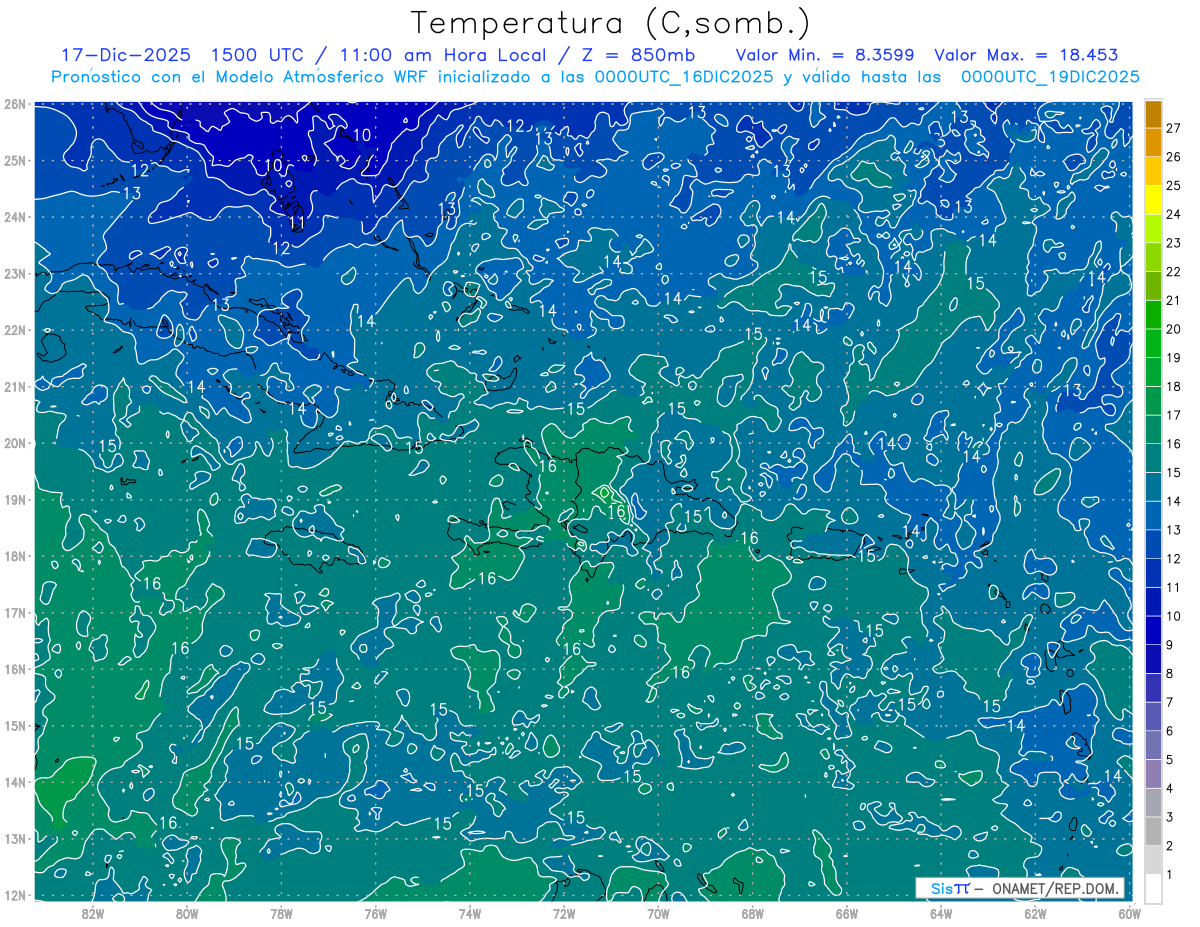The height and width of the screenshot is (927, 1200).
Task: Click the '76W' longitude axis label
Action: 376,913
